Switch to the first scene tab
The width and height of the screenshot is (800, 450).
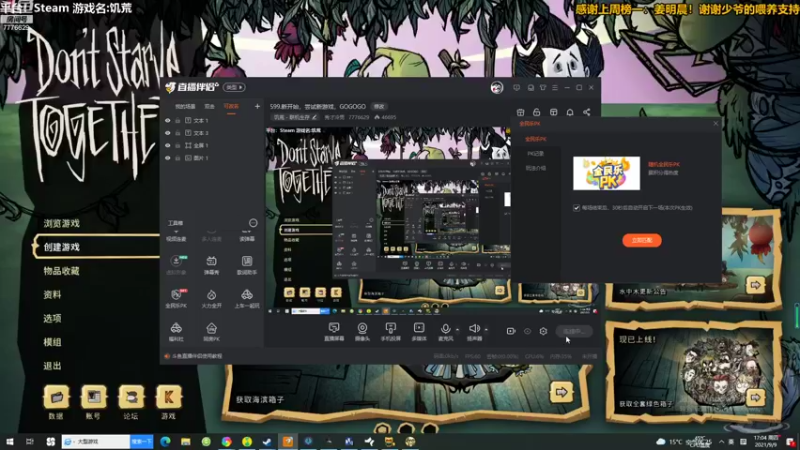(x=185, y=107)
